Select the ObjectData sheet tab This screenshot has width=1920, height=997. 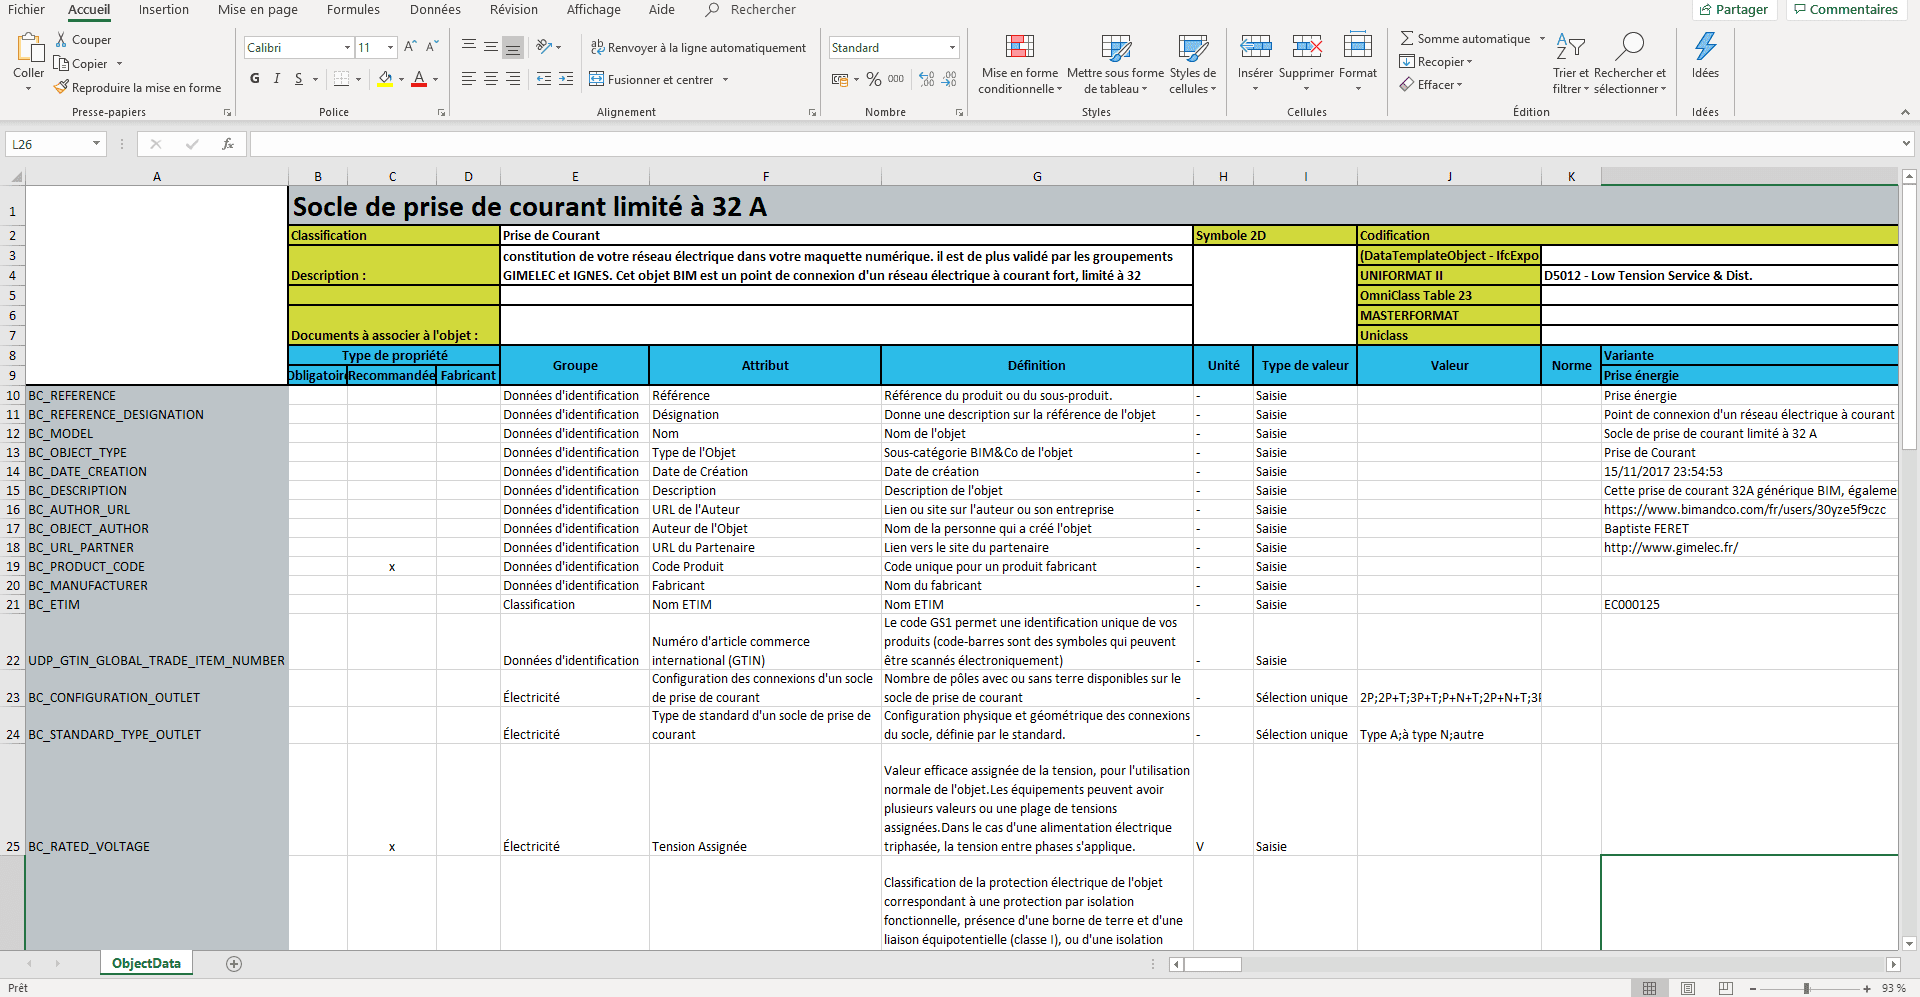[x=146, y=964]
